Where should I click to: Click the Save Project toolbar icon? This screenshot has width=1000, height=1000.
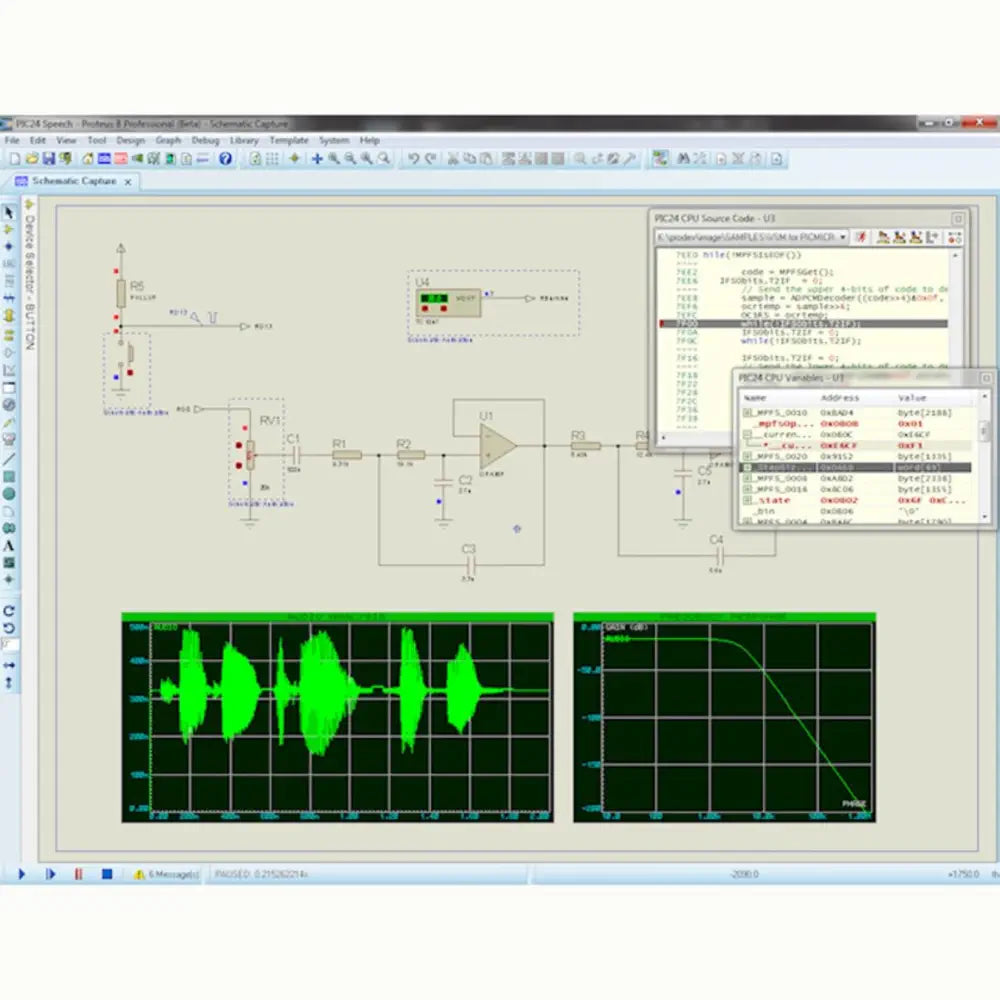pos(49,158)
